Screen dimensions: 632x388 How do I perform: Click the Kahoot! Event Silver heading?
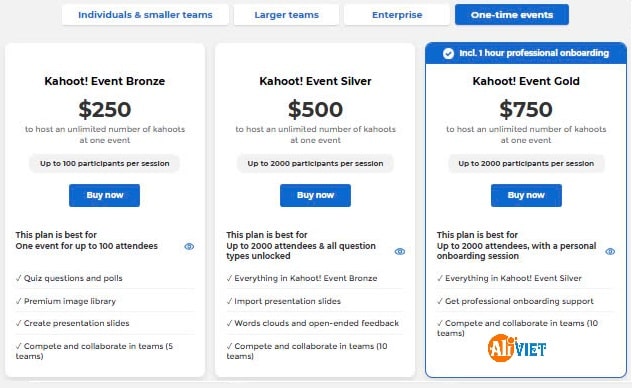pos(315,81)
